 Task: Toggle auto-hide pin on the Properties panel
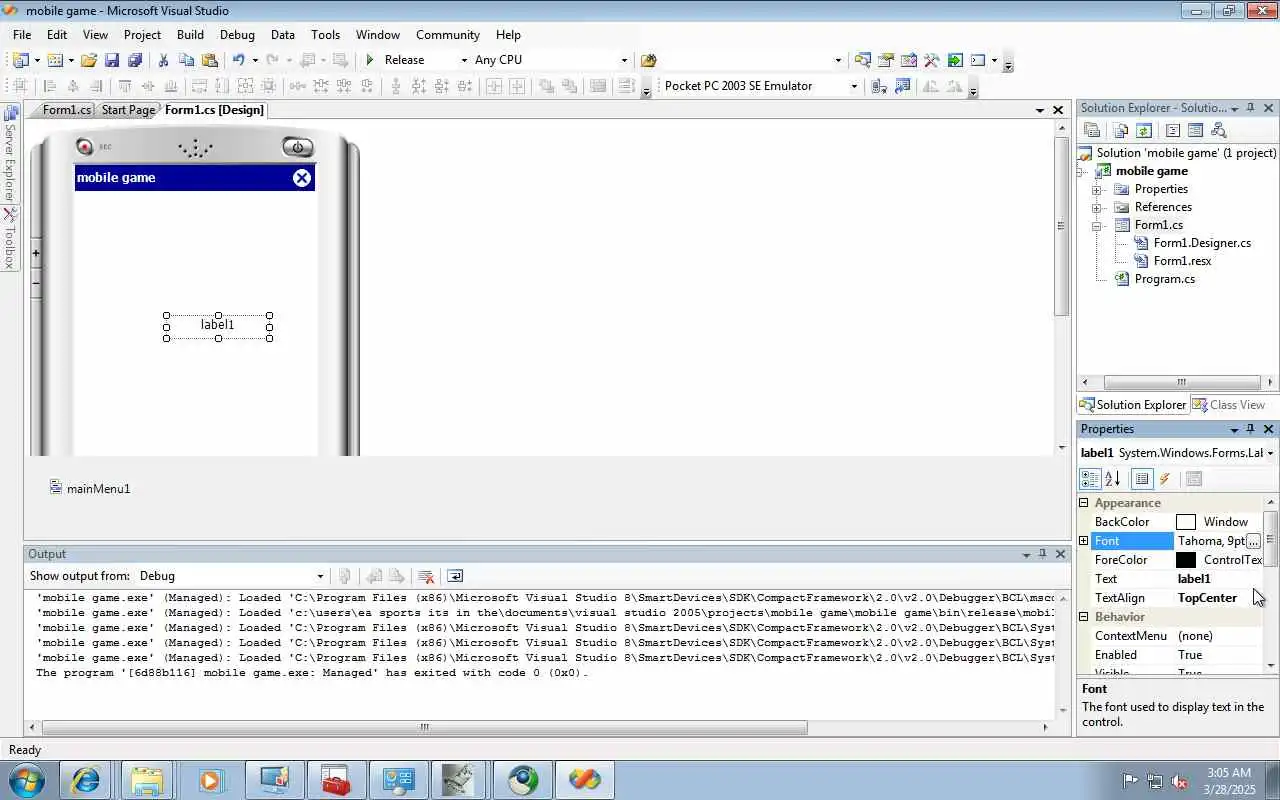[x=1250, y=429]
